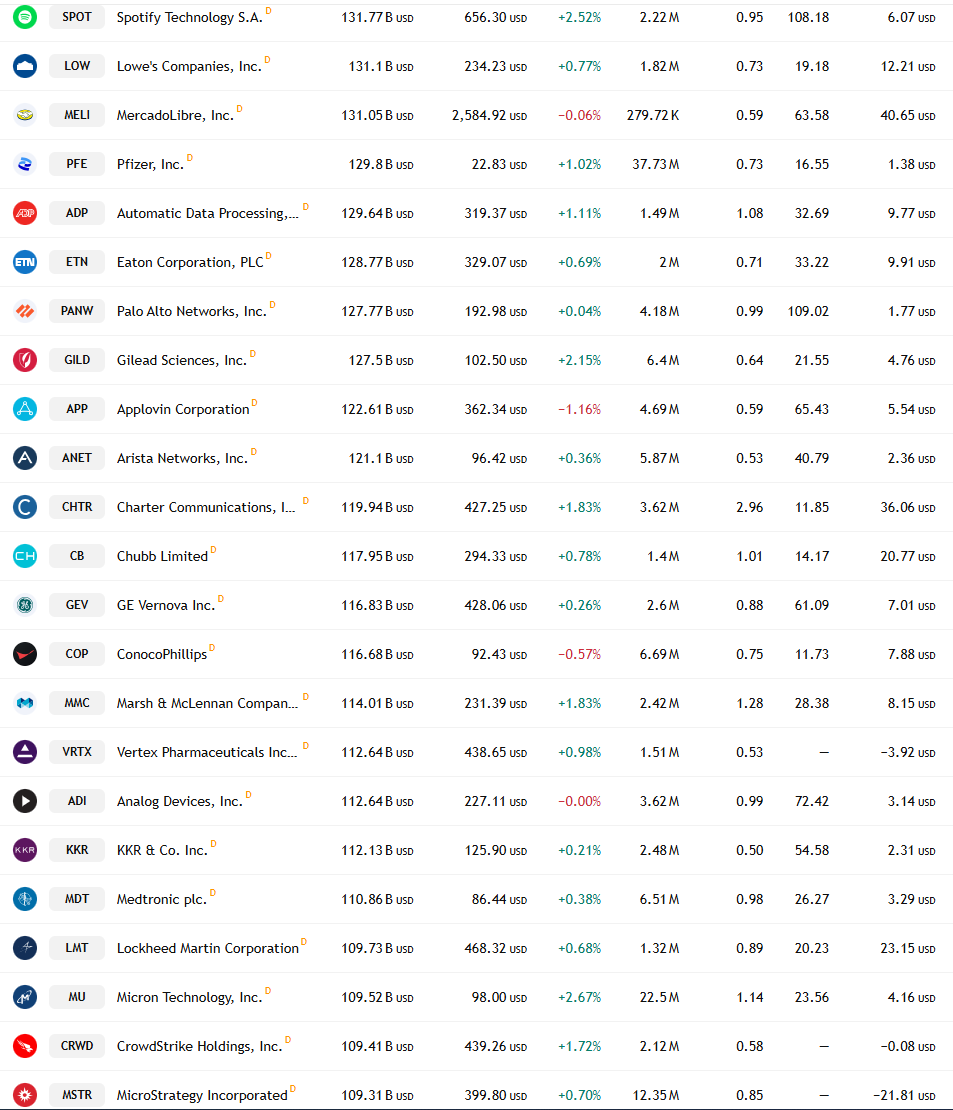
Task: Open KKR & Co. Inc. link
Action: [x=162, y=850]
